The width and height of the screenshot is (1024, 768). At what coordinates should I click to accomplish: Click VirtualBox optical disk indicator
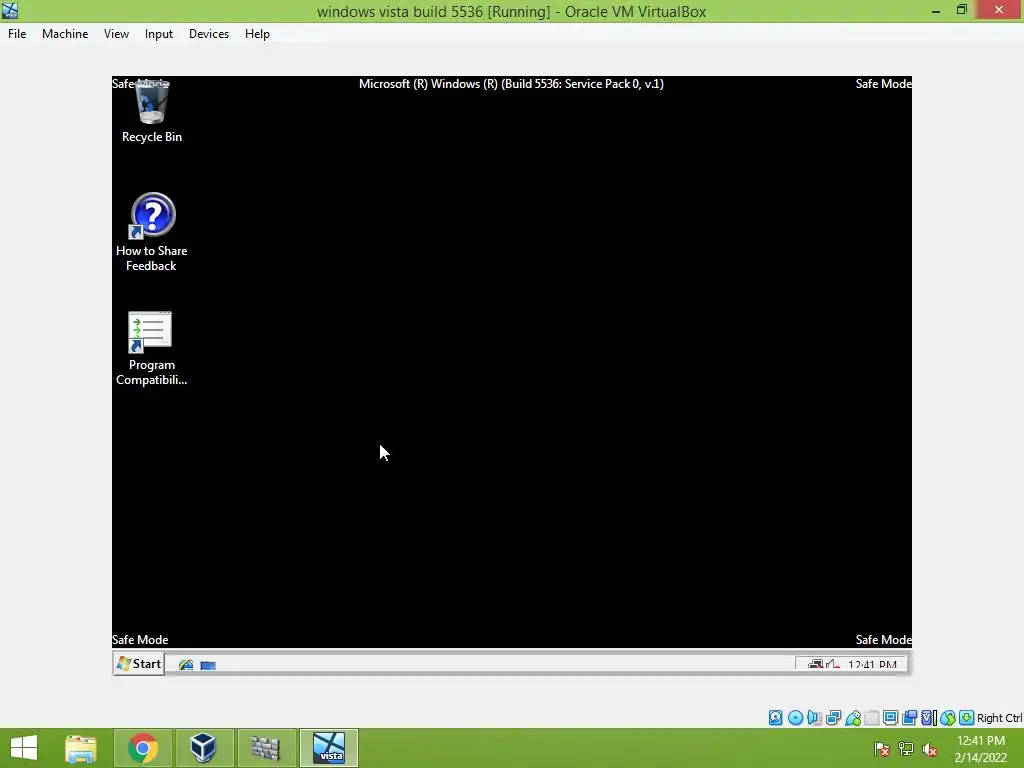[x=795, y=718]
